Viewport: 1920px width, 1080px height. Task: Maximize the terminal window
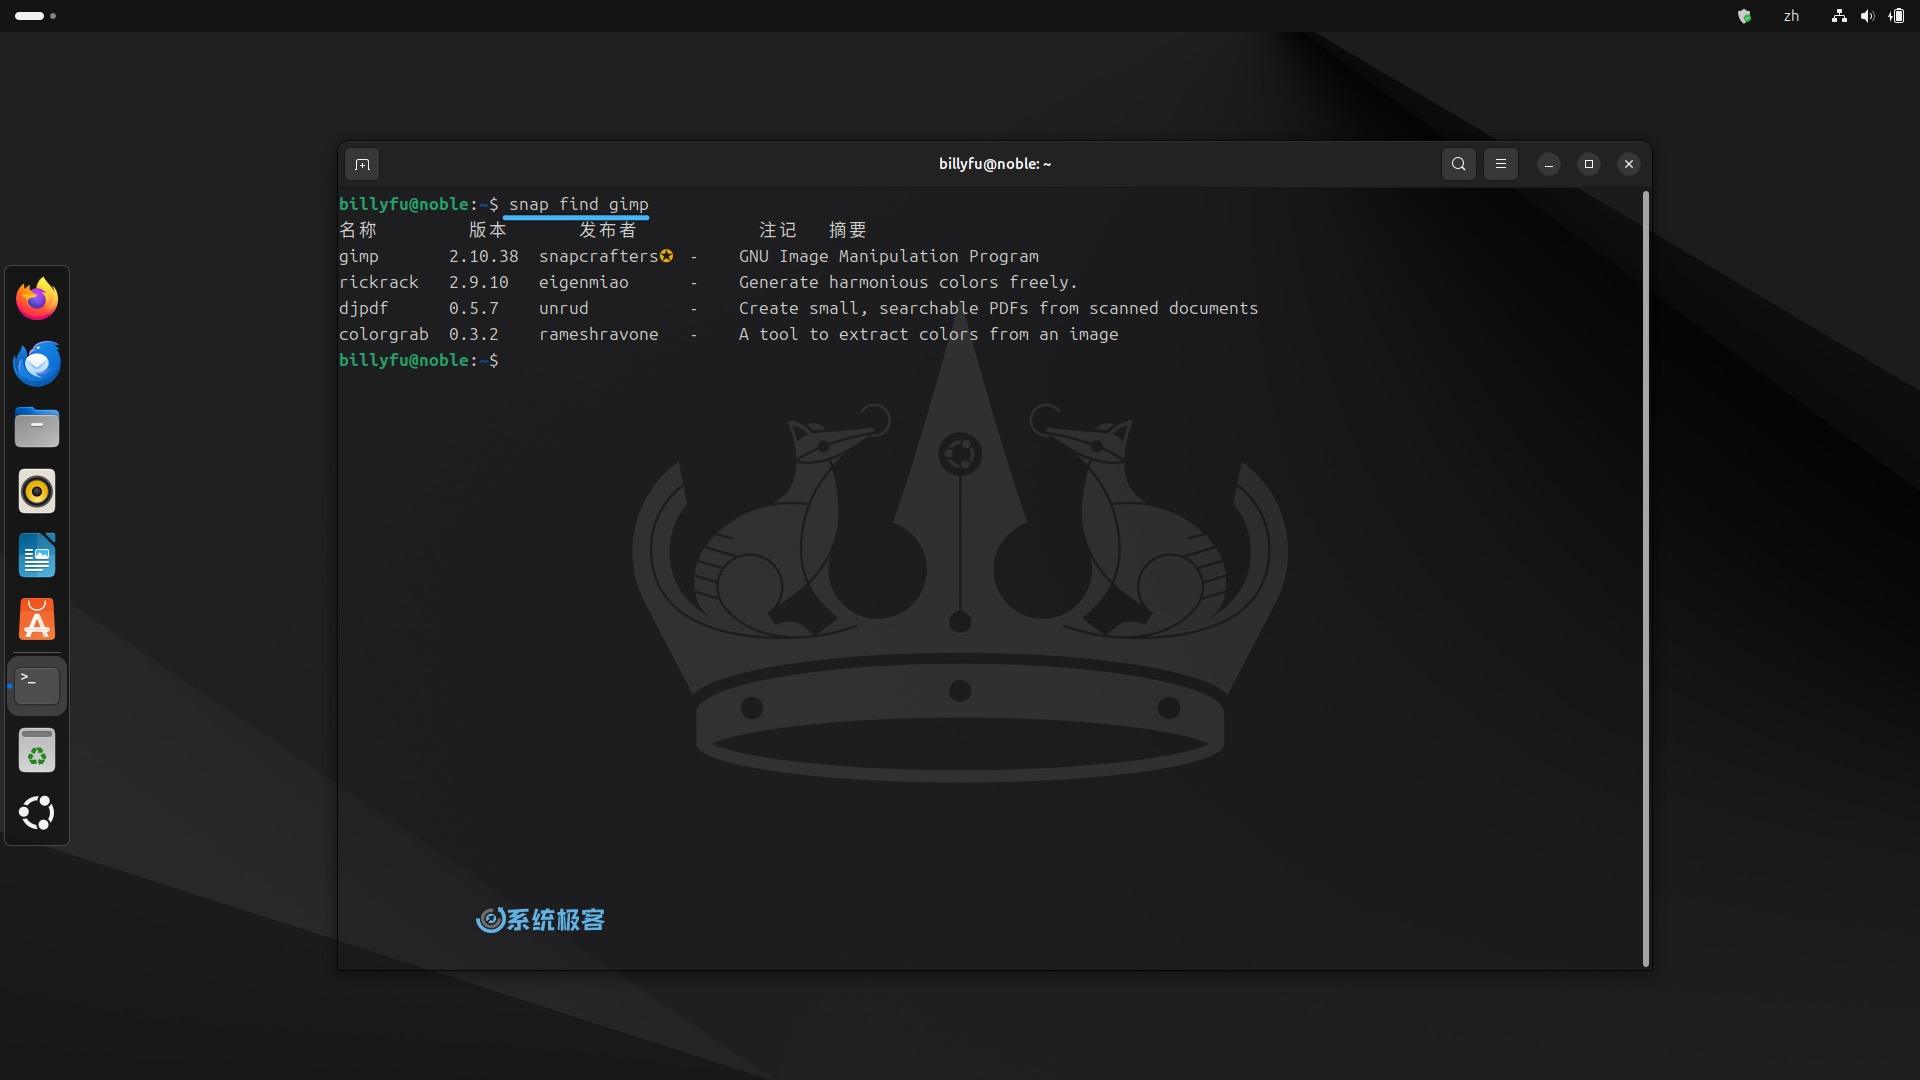[x=1588, y=164]
